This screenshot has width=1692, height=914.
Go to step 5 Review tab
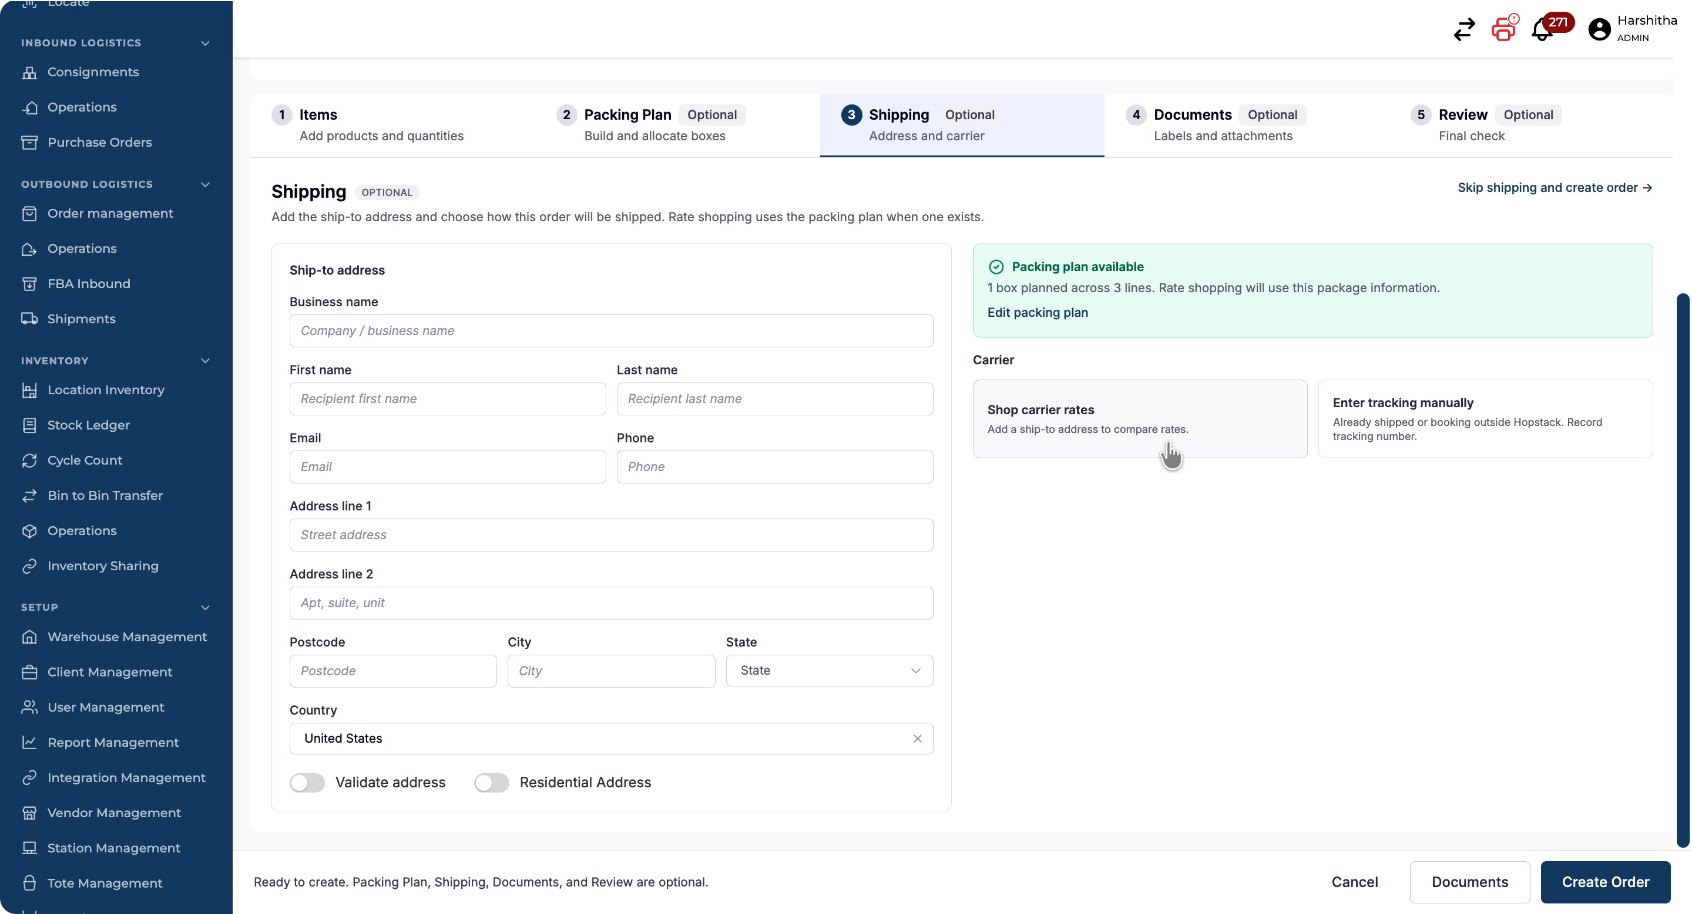[1531, 125]
